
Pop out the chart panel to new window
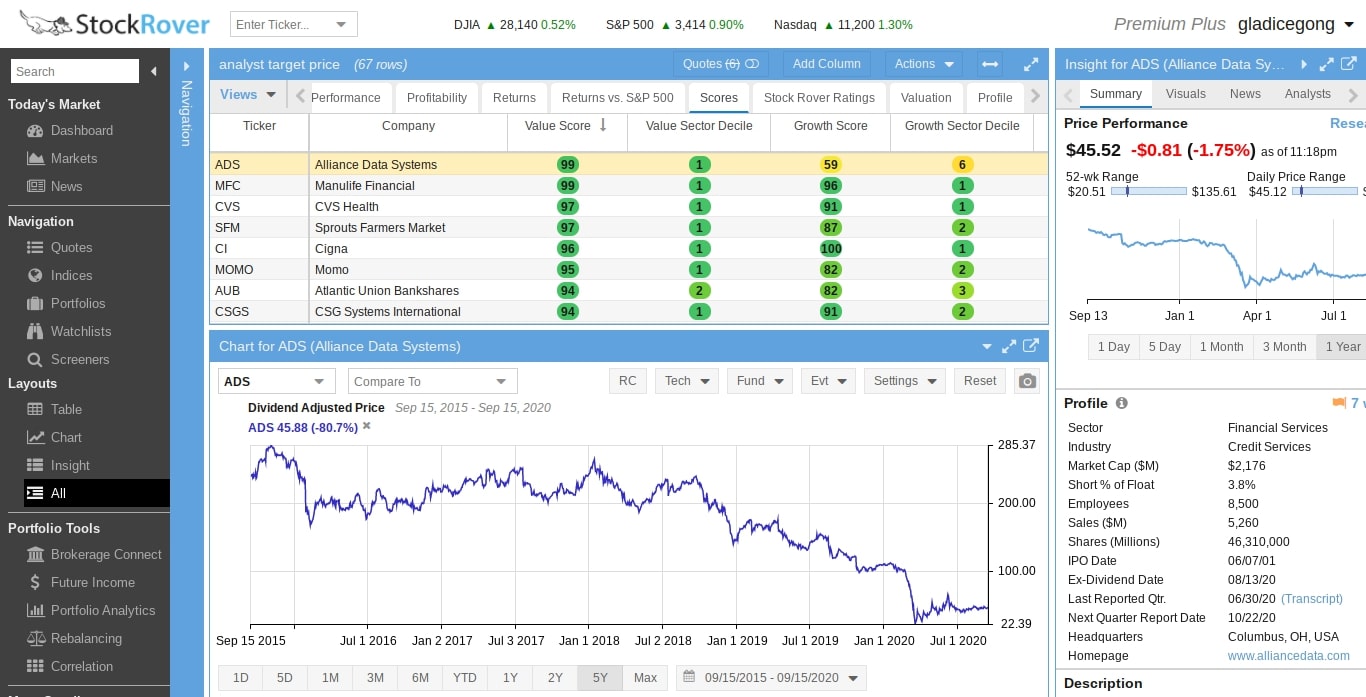1030,346
